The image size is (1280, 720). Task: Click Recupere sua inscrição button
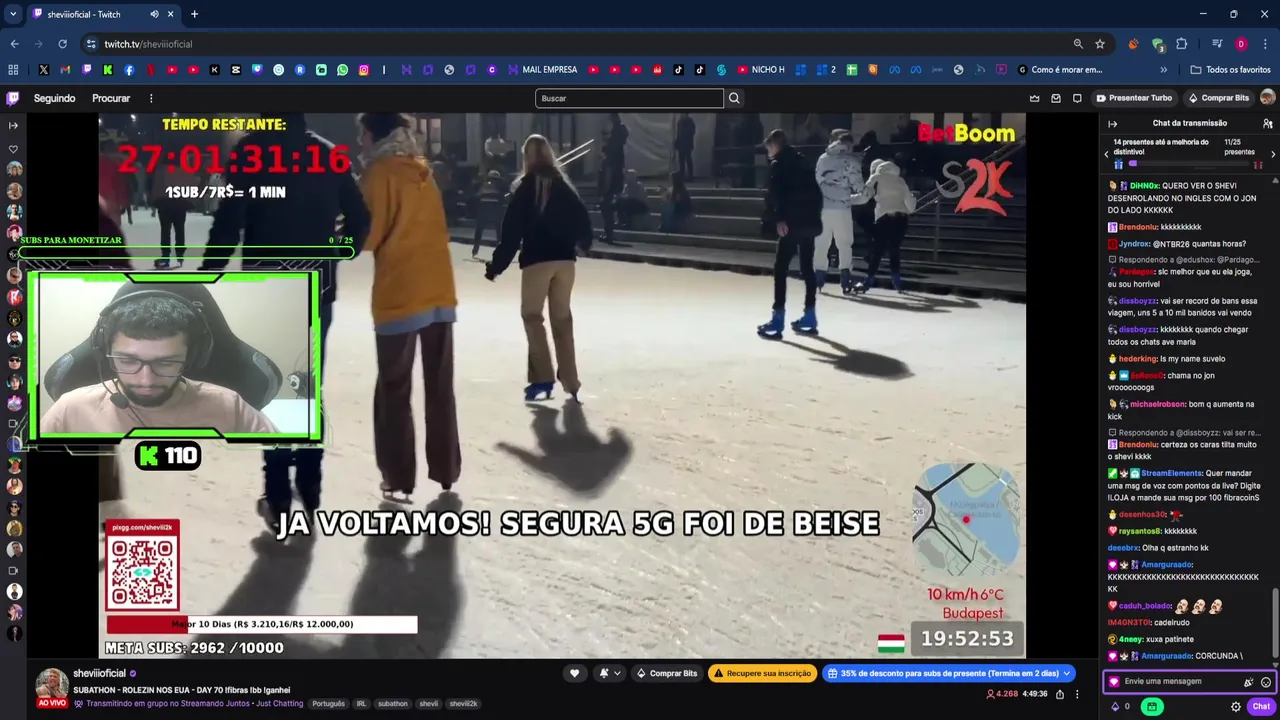pyautogui.click(x=763, y=673)
